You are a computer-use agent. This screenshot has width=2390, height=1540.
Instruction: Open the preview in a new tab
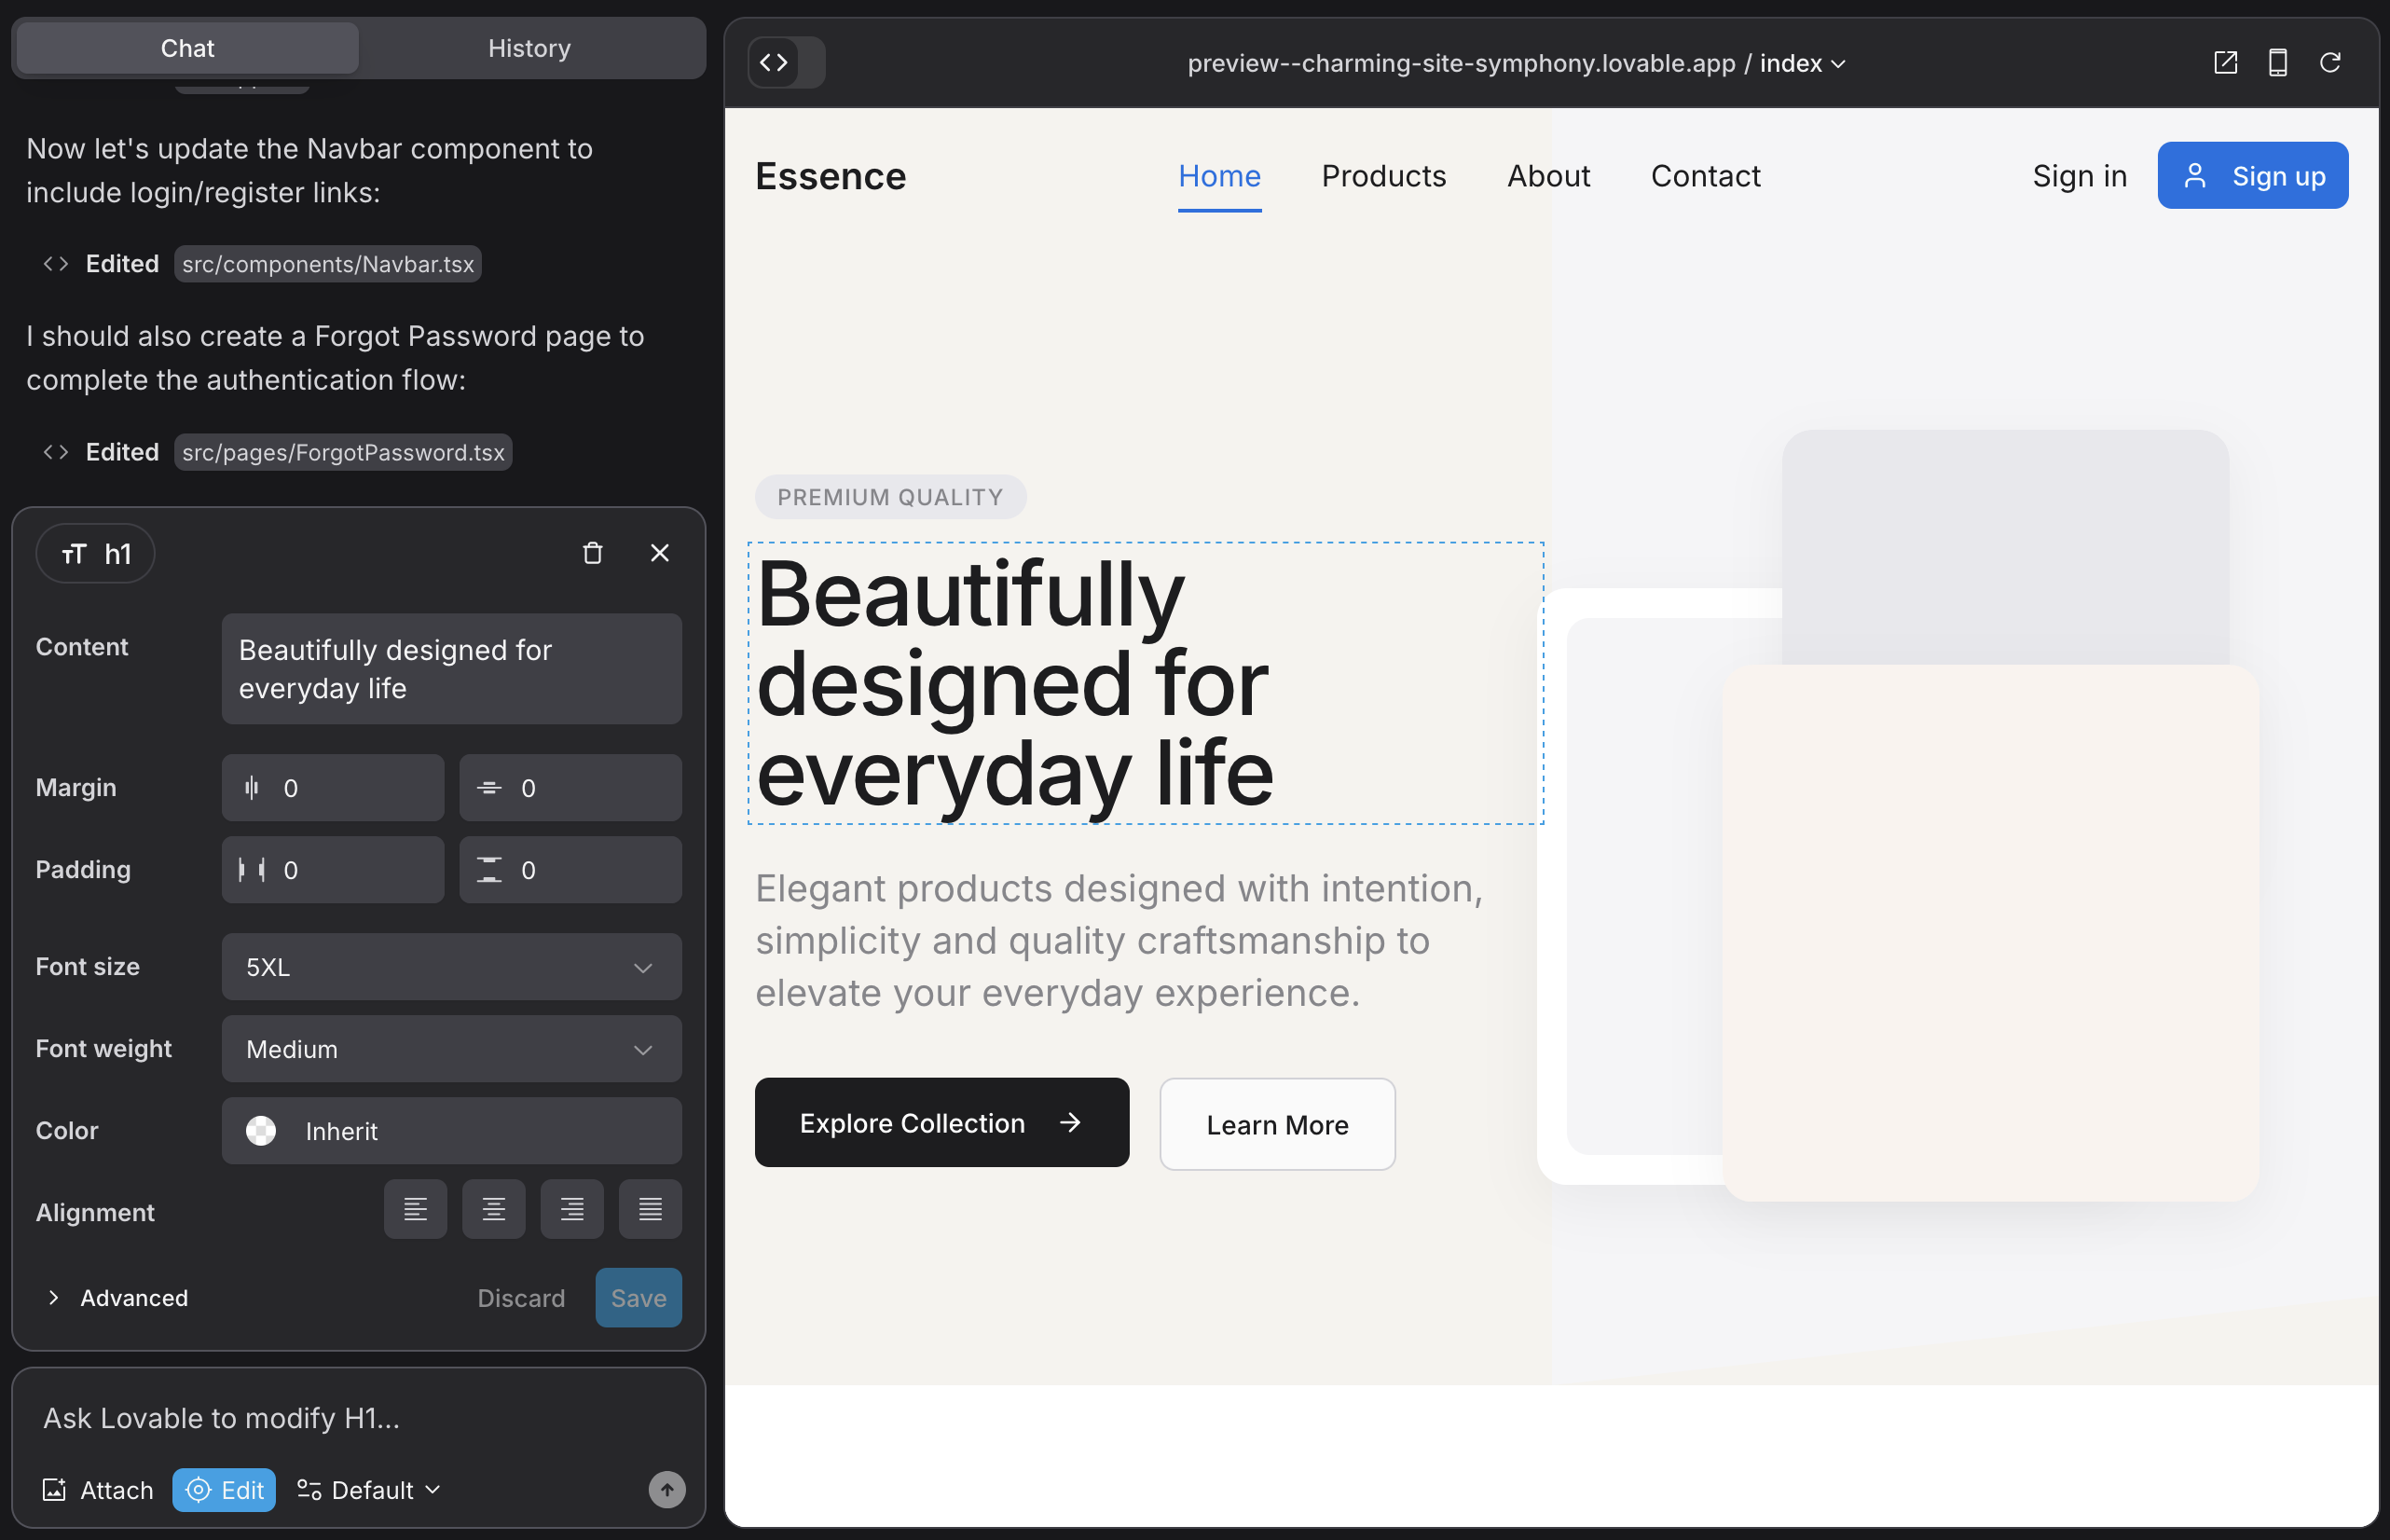click(2225, 62)
